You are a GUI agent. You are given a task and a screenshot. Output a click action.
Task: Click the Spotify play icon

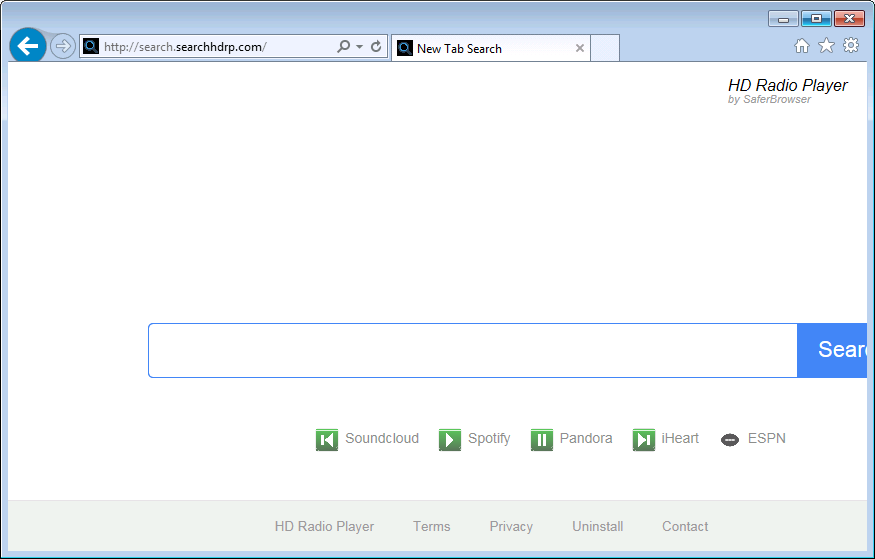tap(450, 440)
